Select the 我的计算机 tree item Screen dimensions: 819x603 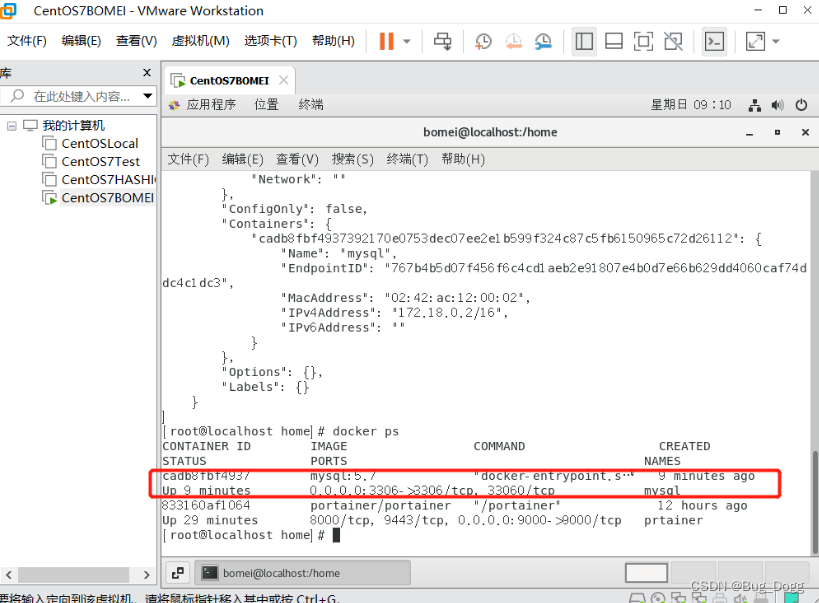[73, 125]
